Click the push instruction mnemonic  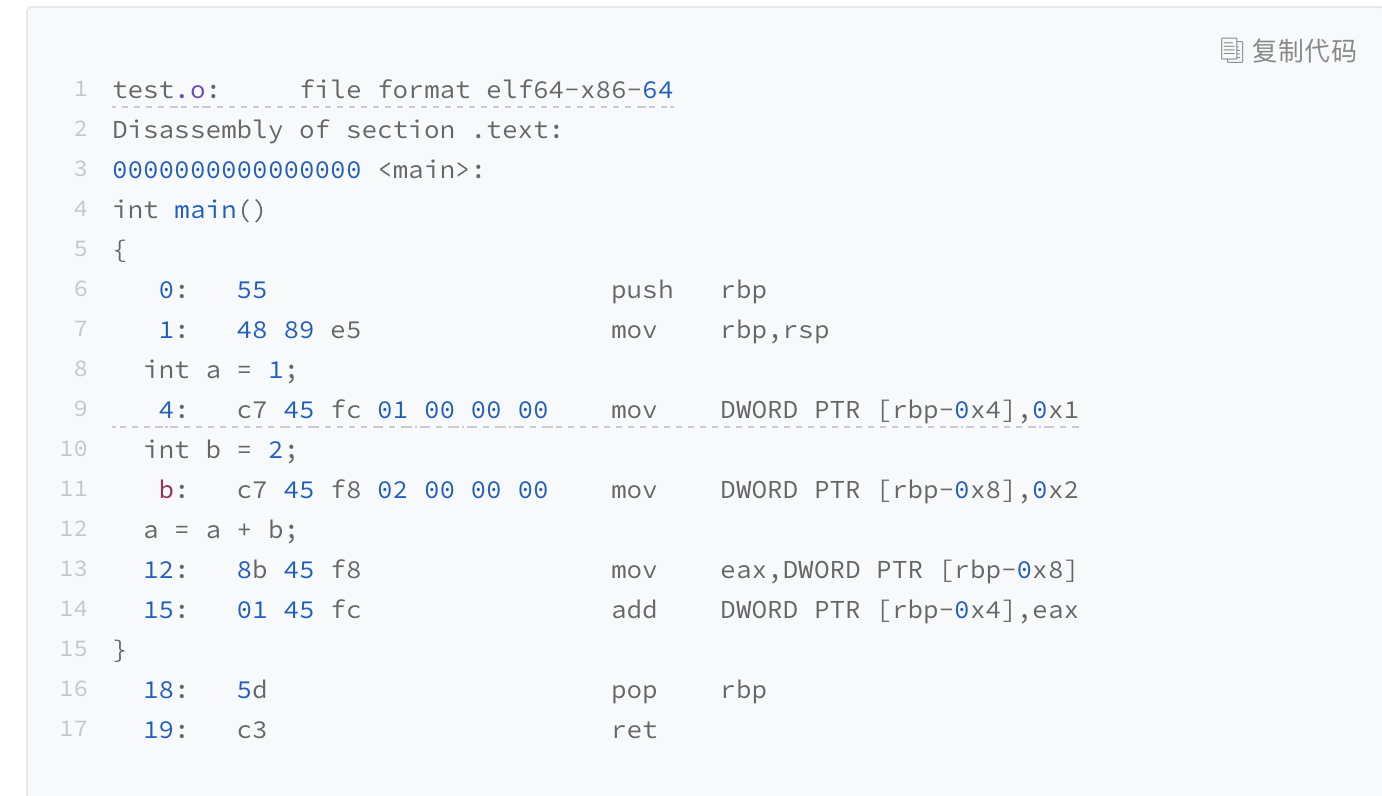[642, 290]
